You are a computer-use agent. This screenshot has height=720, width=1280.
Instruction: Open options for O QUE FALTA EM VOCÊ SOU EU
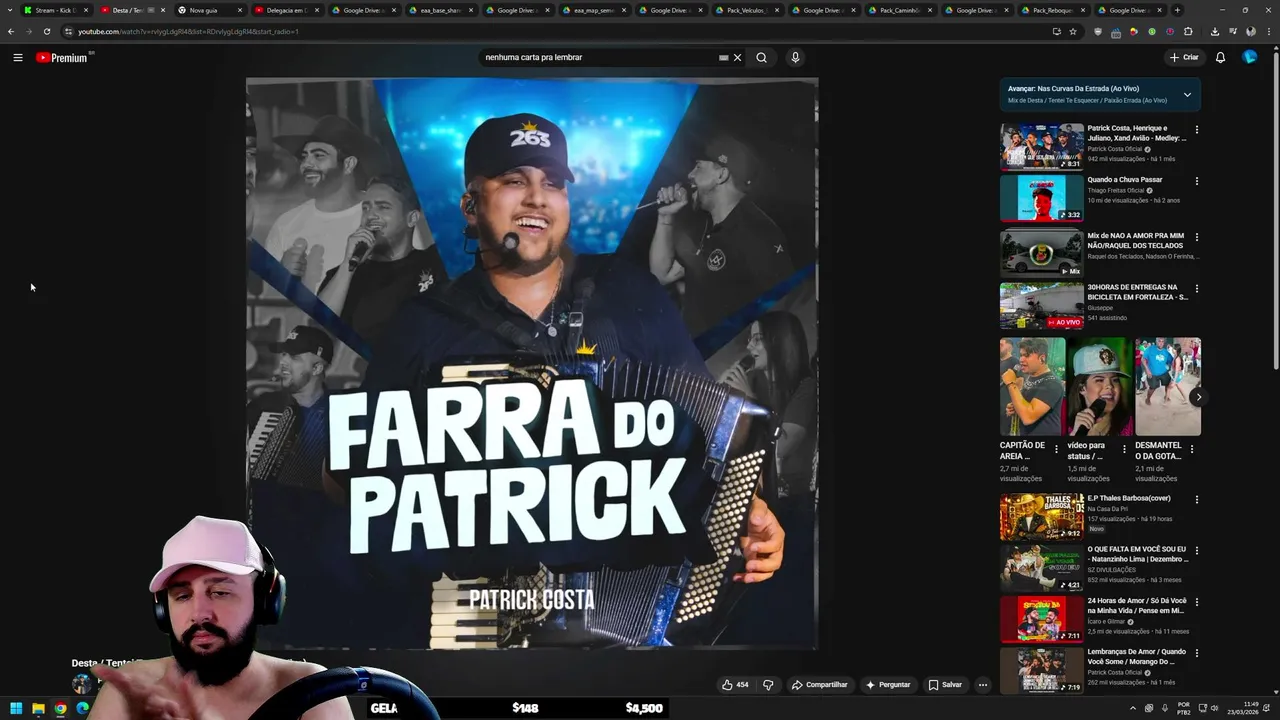[x=1196, y=551]
